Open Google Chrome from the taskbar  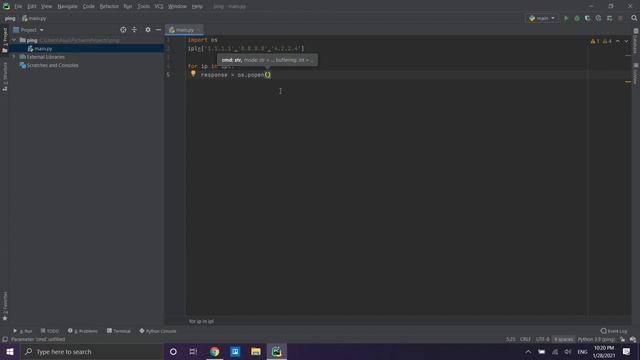click(x=215, y=351)
